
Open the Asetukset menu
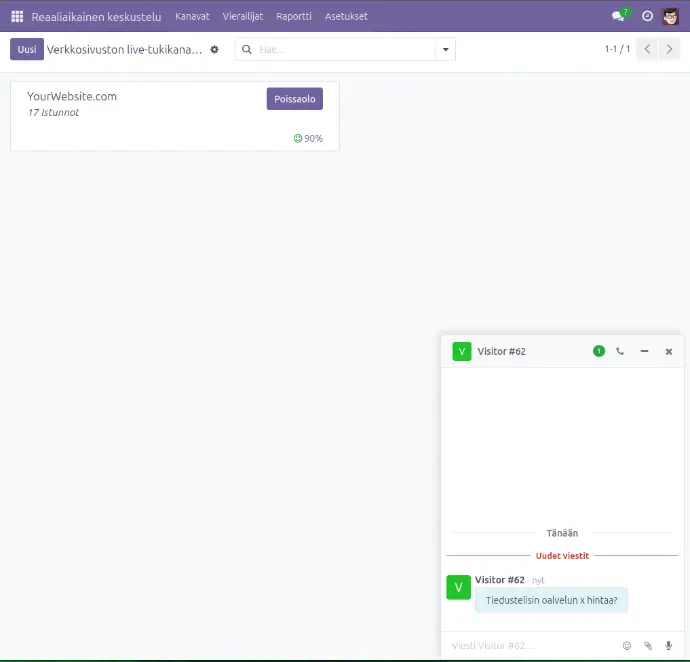346,16
